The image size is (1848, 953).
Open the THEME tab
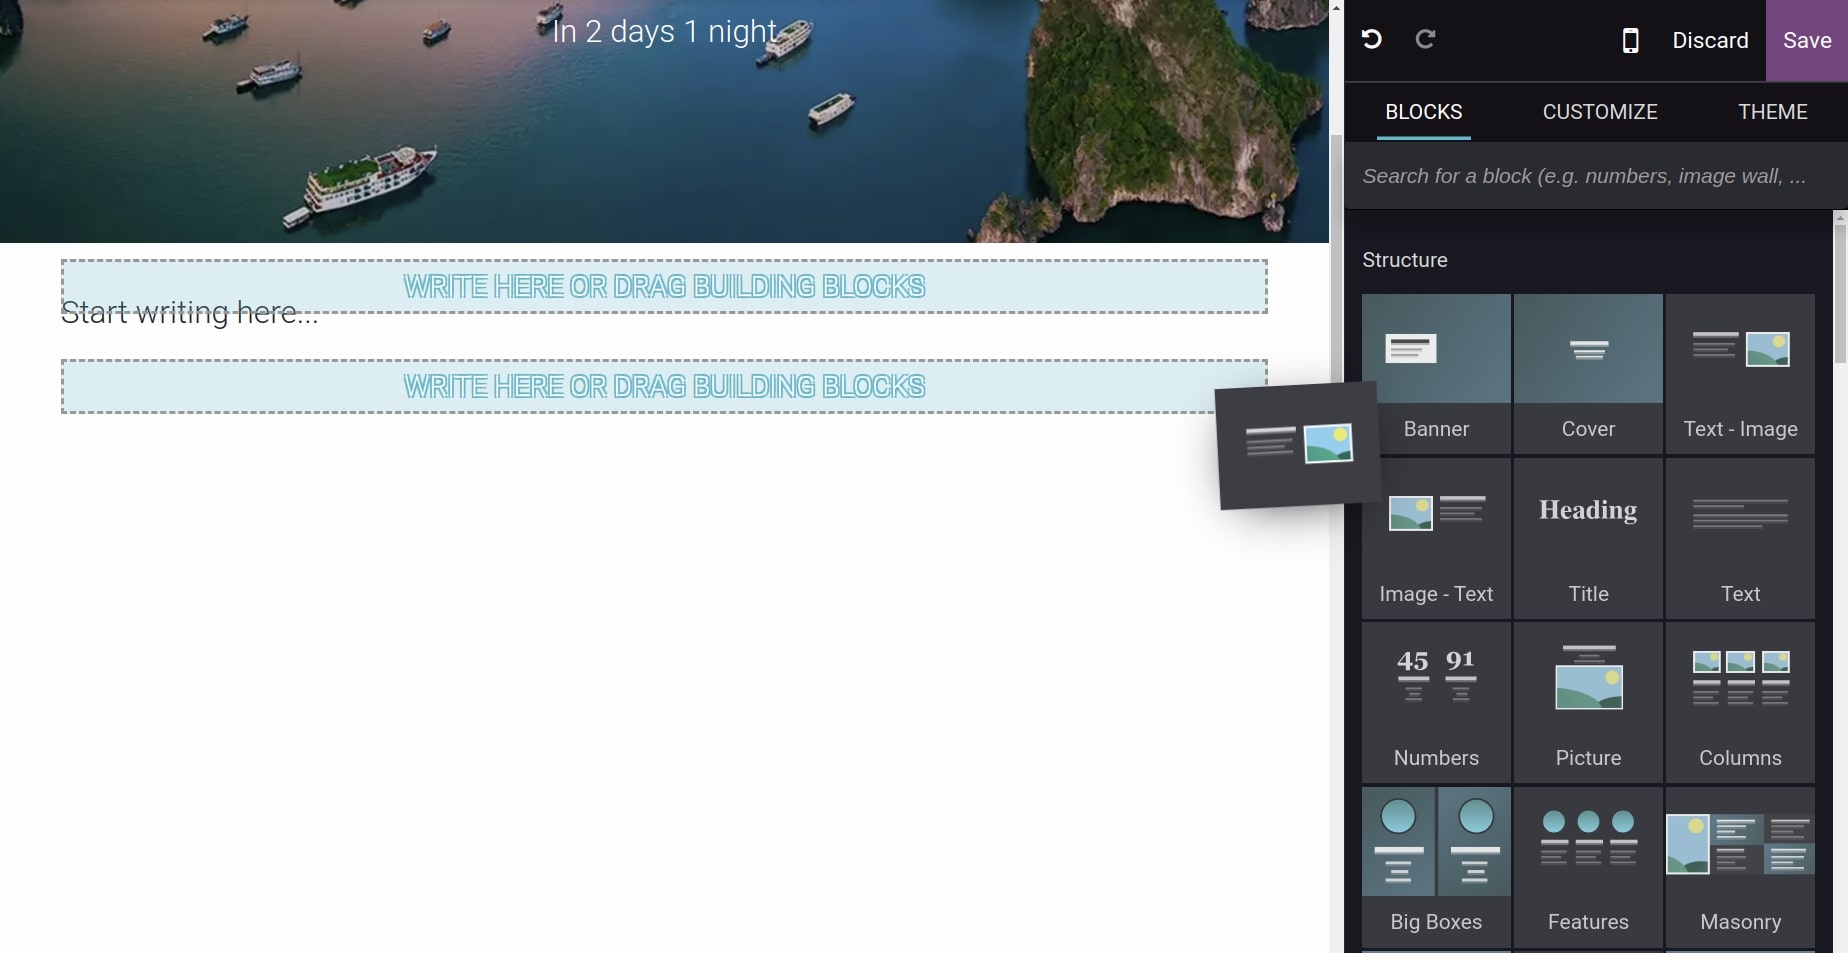1772,112
